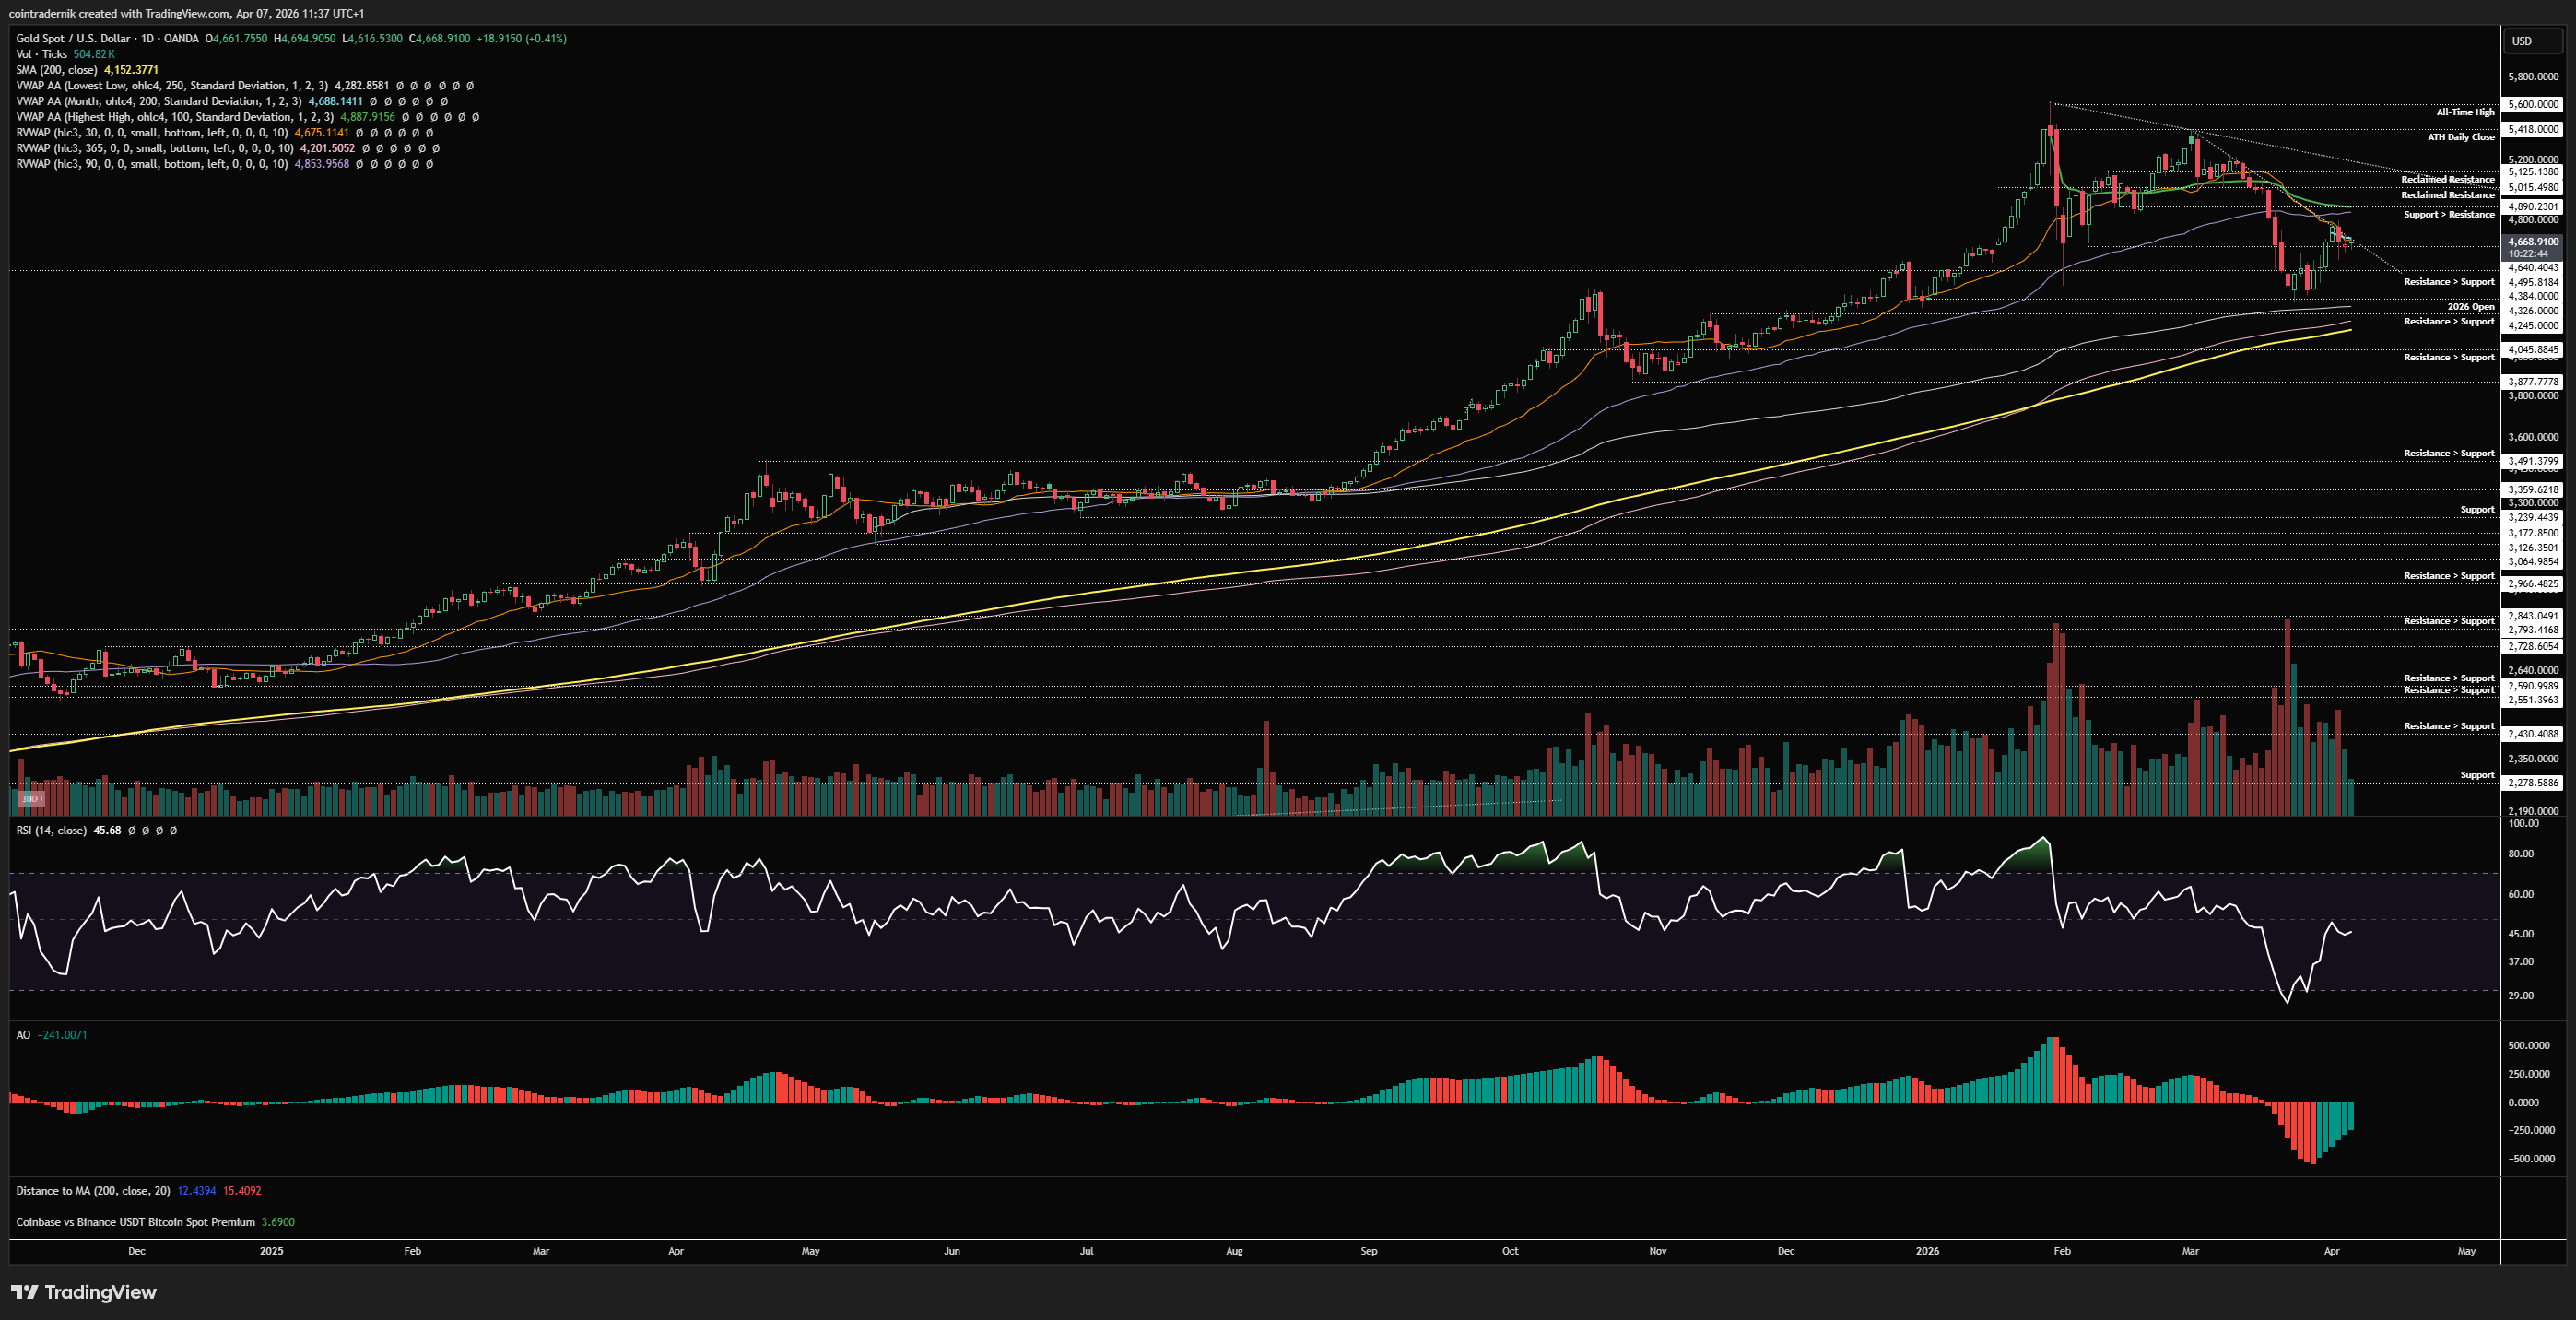Click the ATH Daily Close annotation

2460,137
